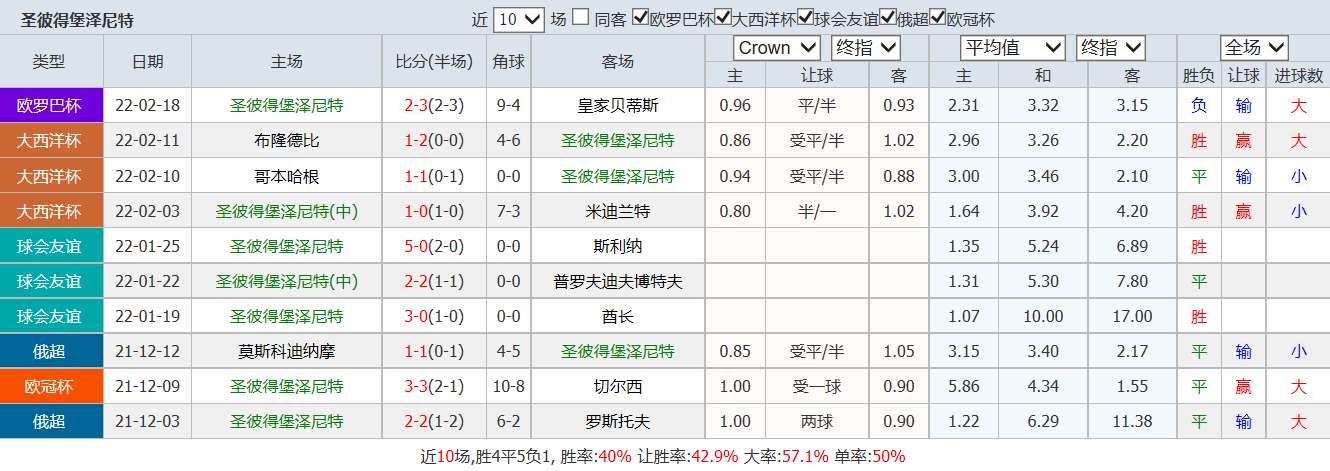
Task: Click handicap 半/一 in 米迪兰特 row
Action: [x=817, y=211]
